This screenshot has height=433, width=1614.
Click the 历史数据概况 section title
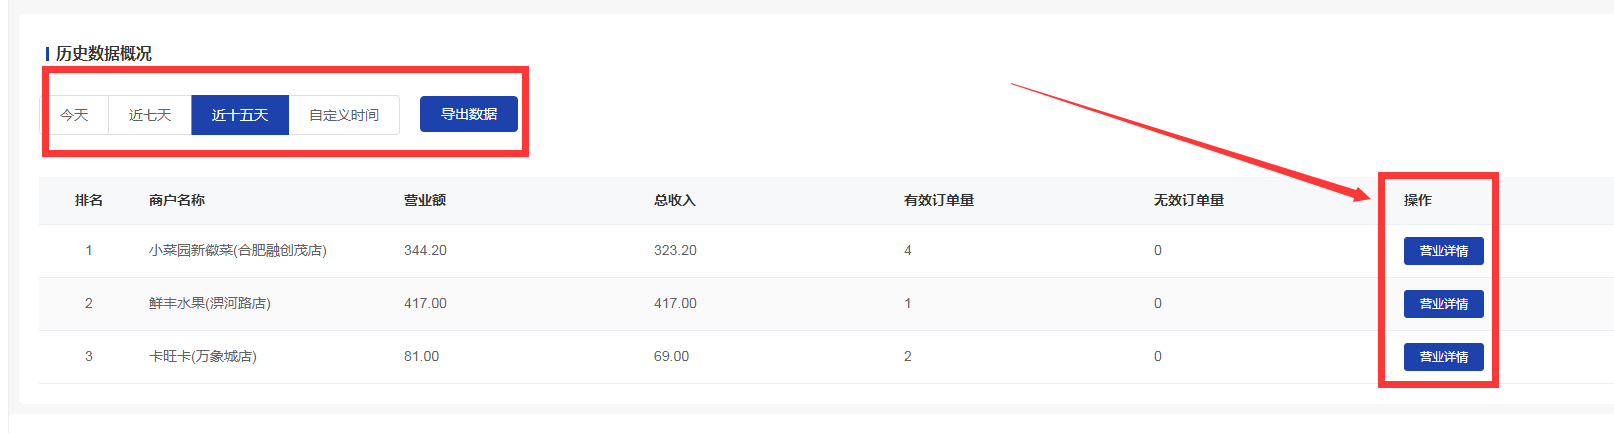point(104,53)
